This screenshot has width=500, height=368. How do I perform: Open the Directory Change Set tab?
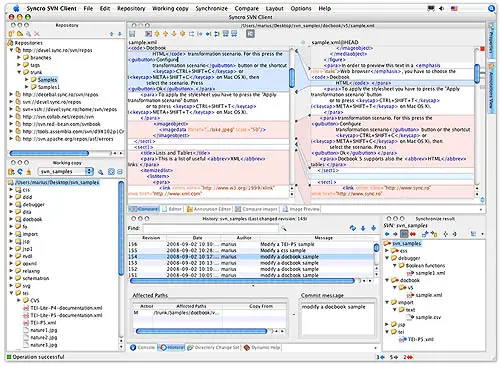(x=214, y=347)
